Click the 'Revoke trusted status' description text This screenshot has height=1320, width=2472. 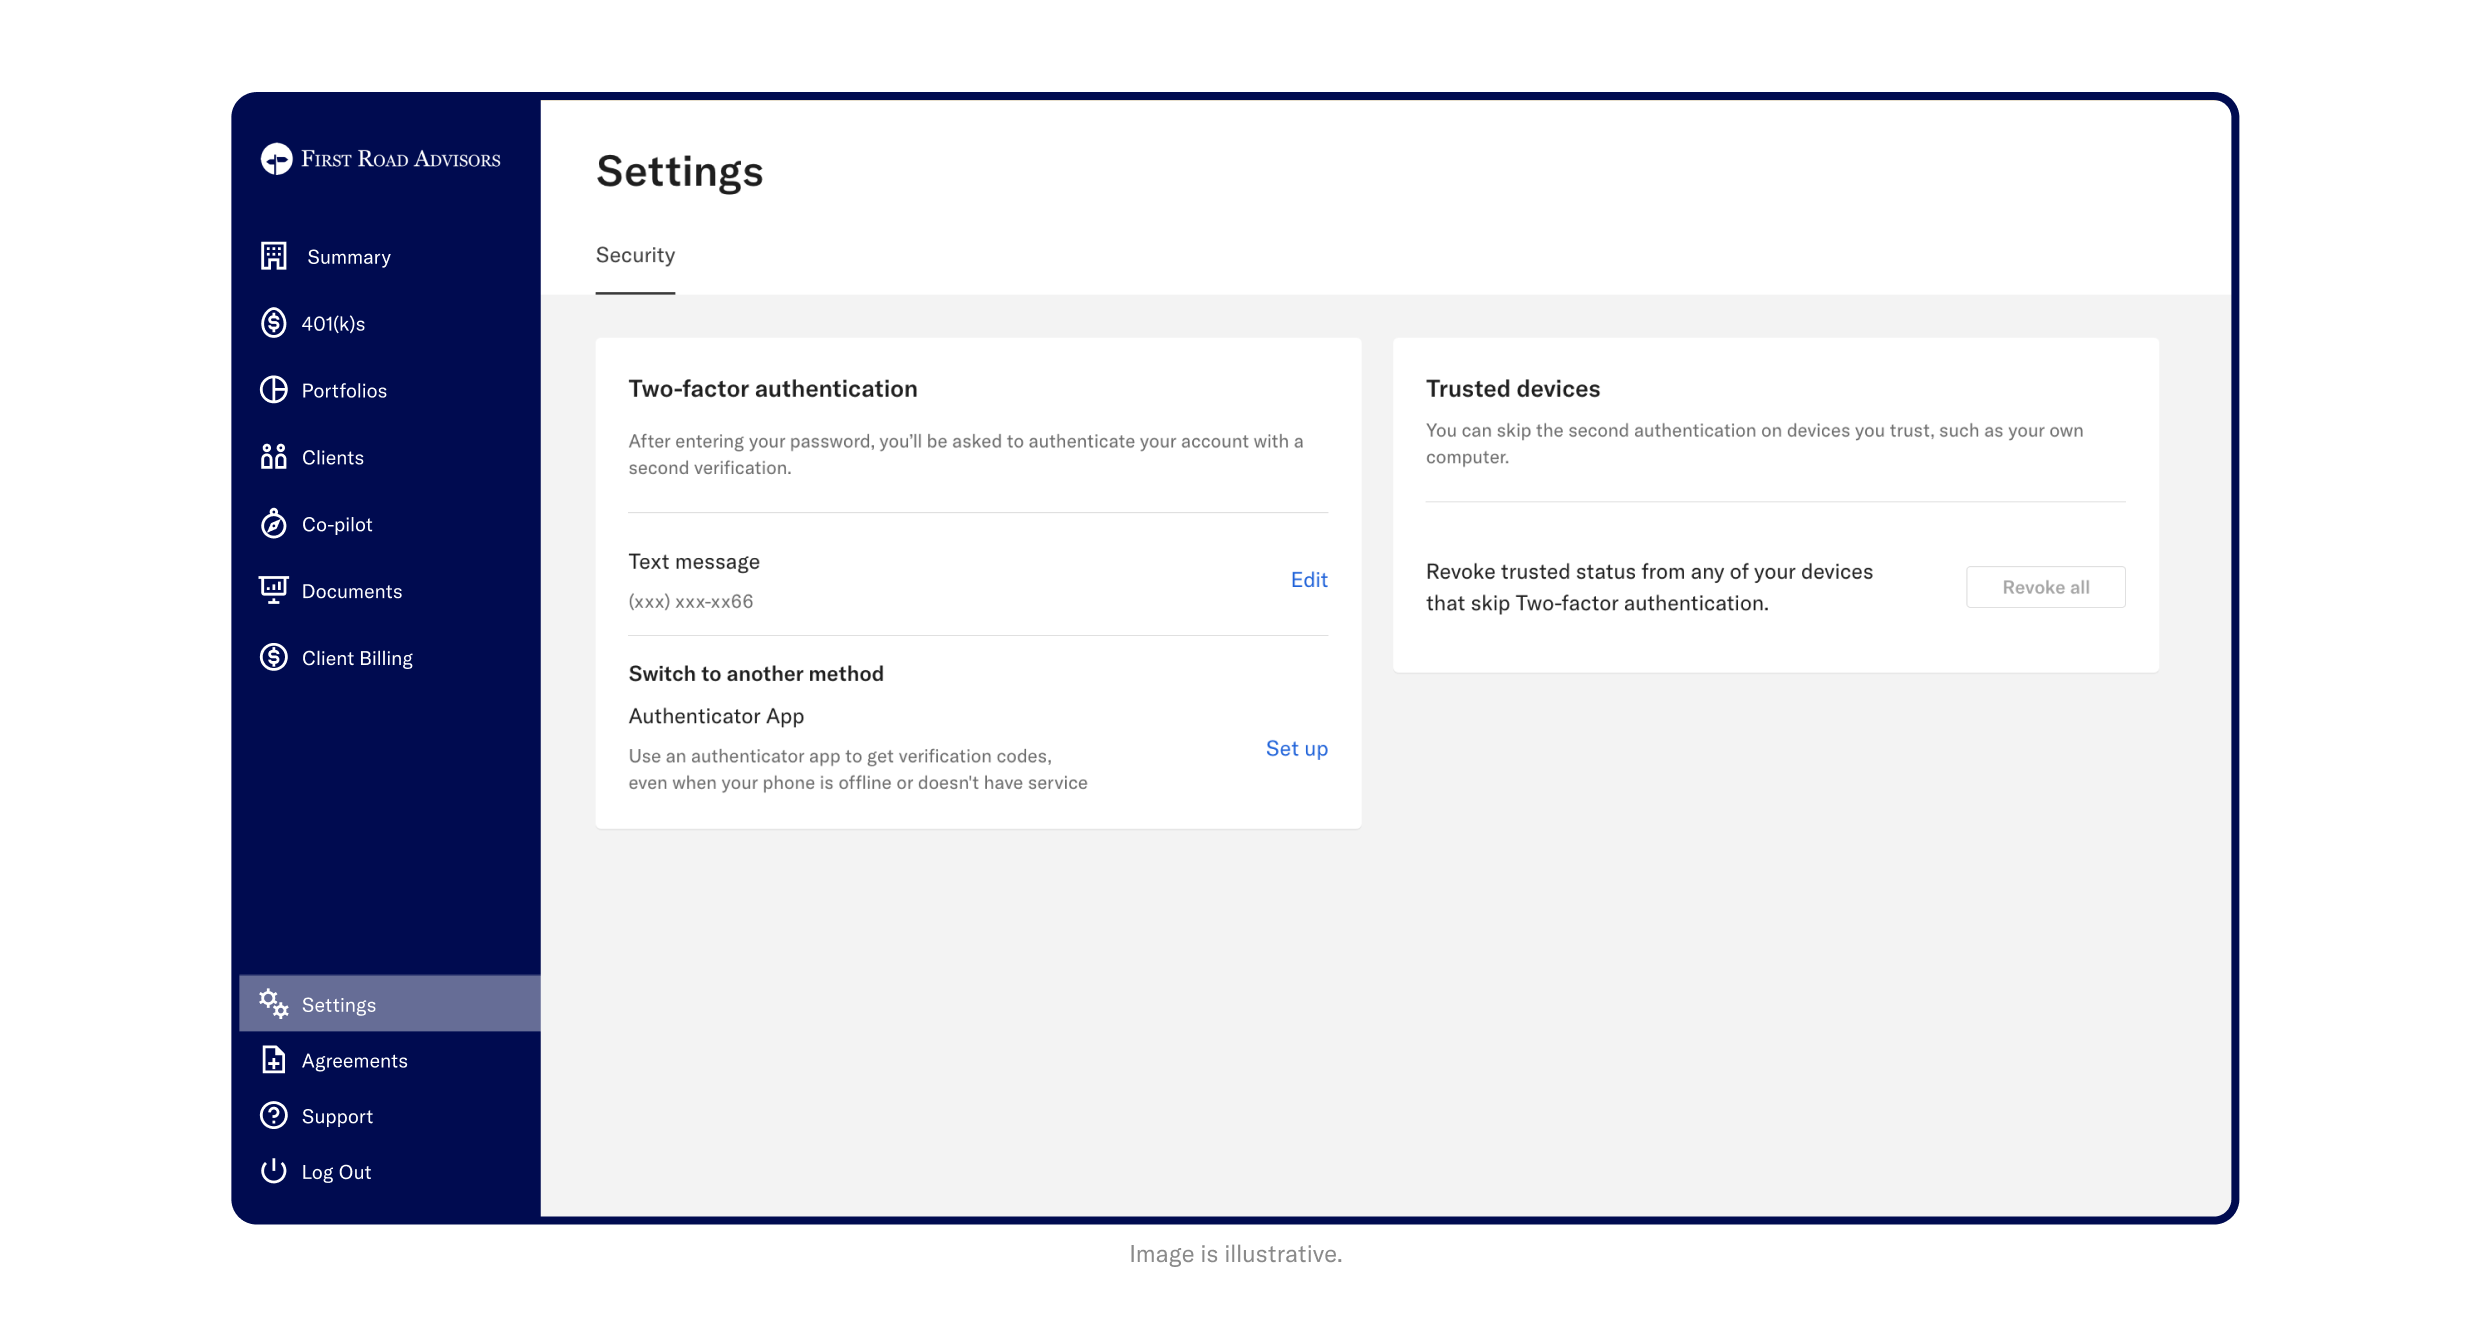click(1649, 587)
